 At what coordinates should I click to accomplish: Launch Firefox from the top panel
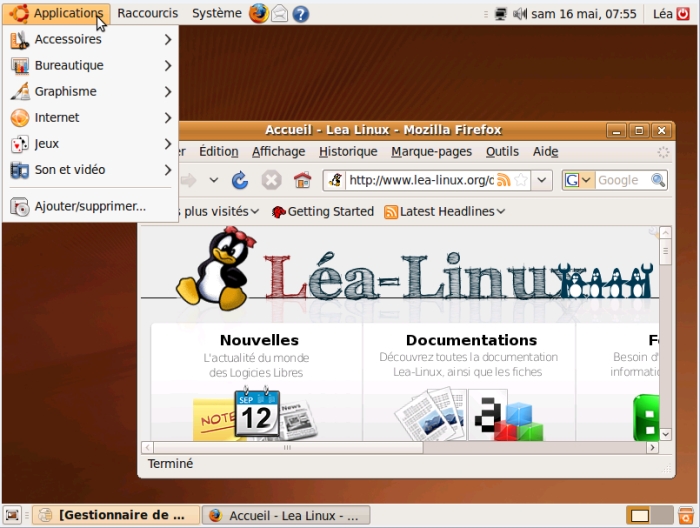click(259, 13)
